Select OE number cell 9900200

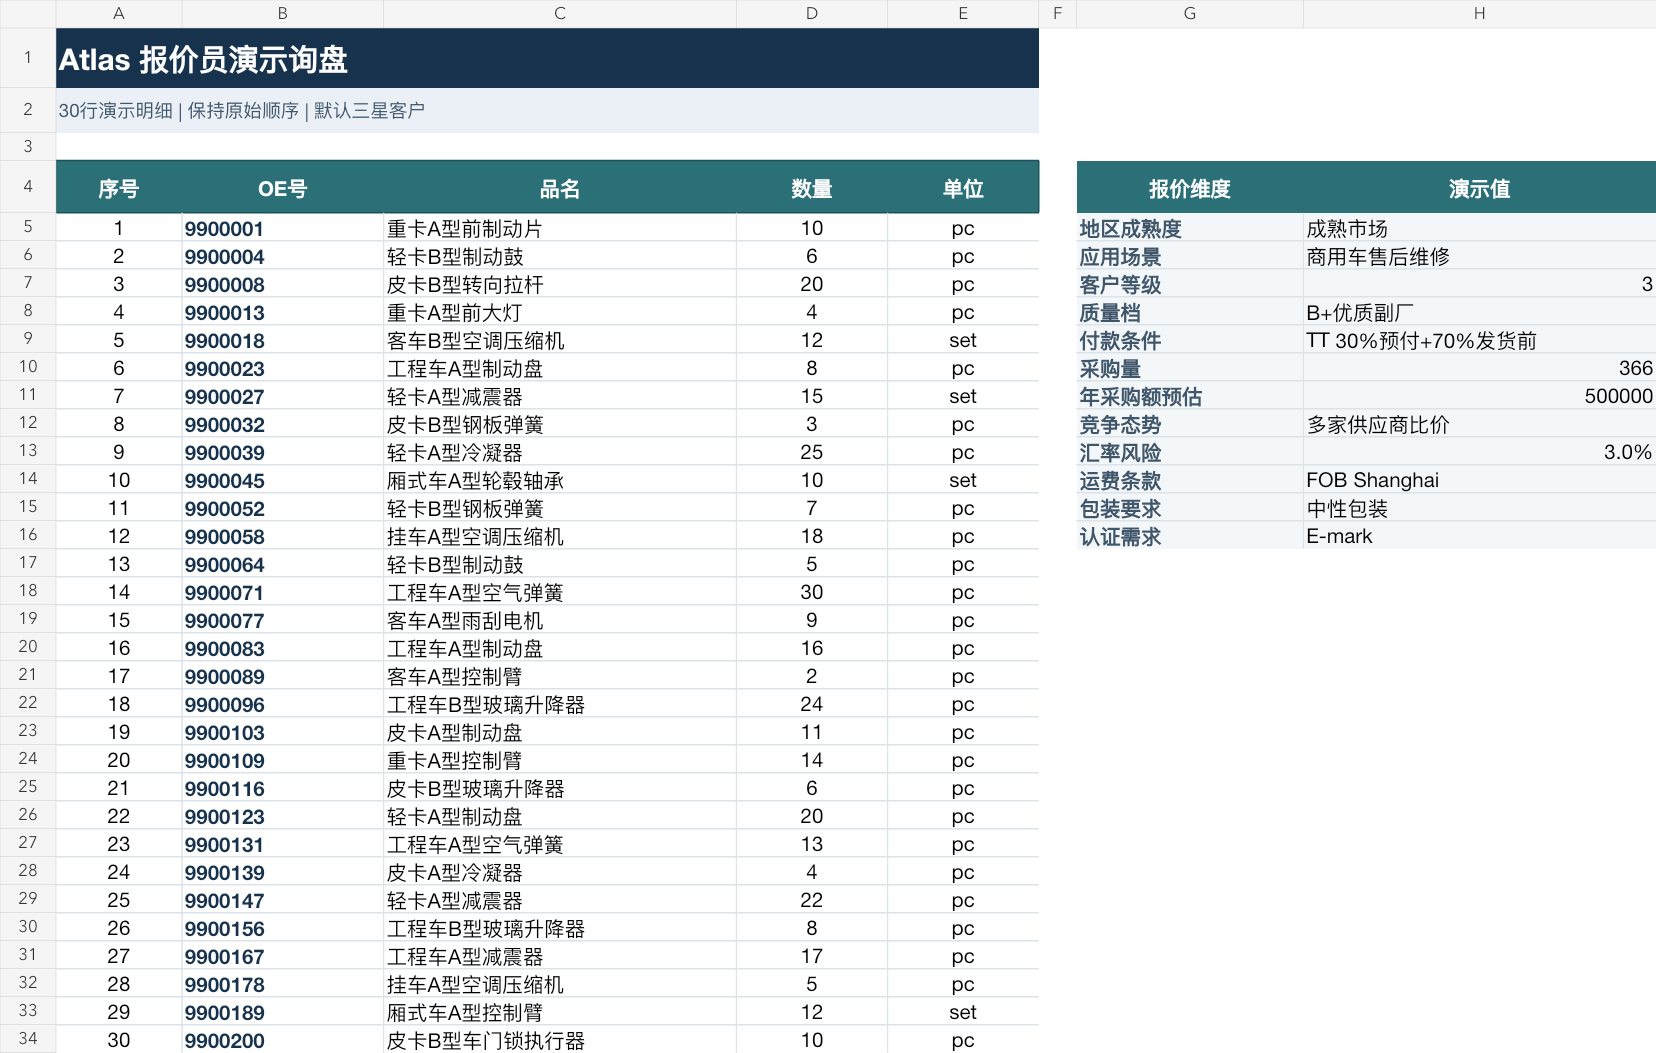283,1040
